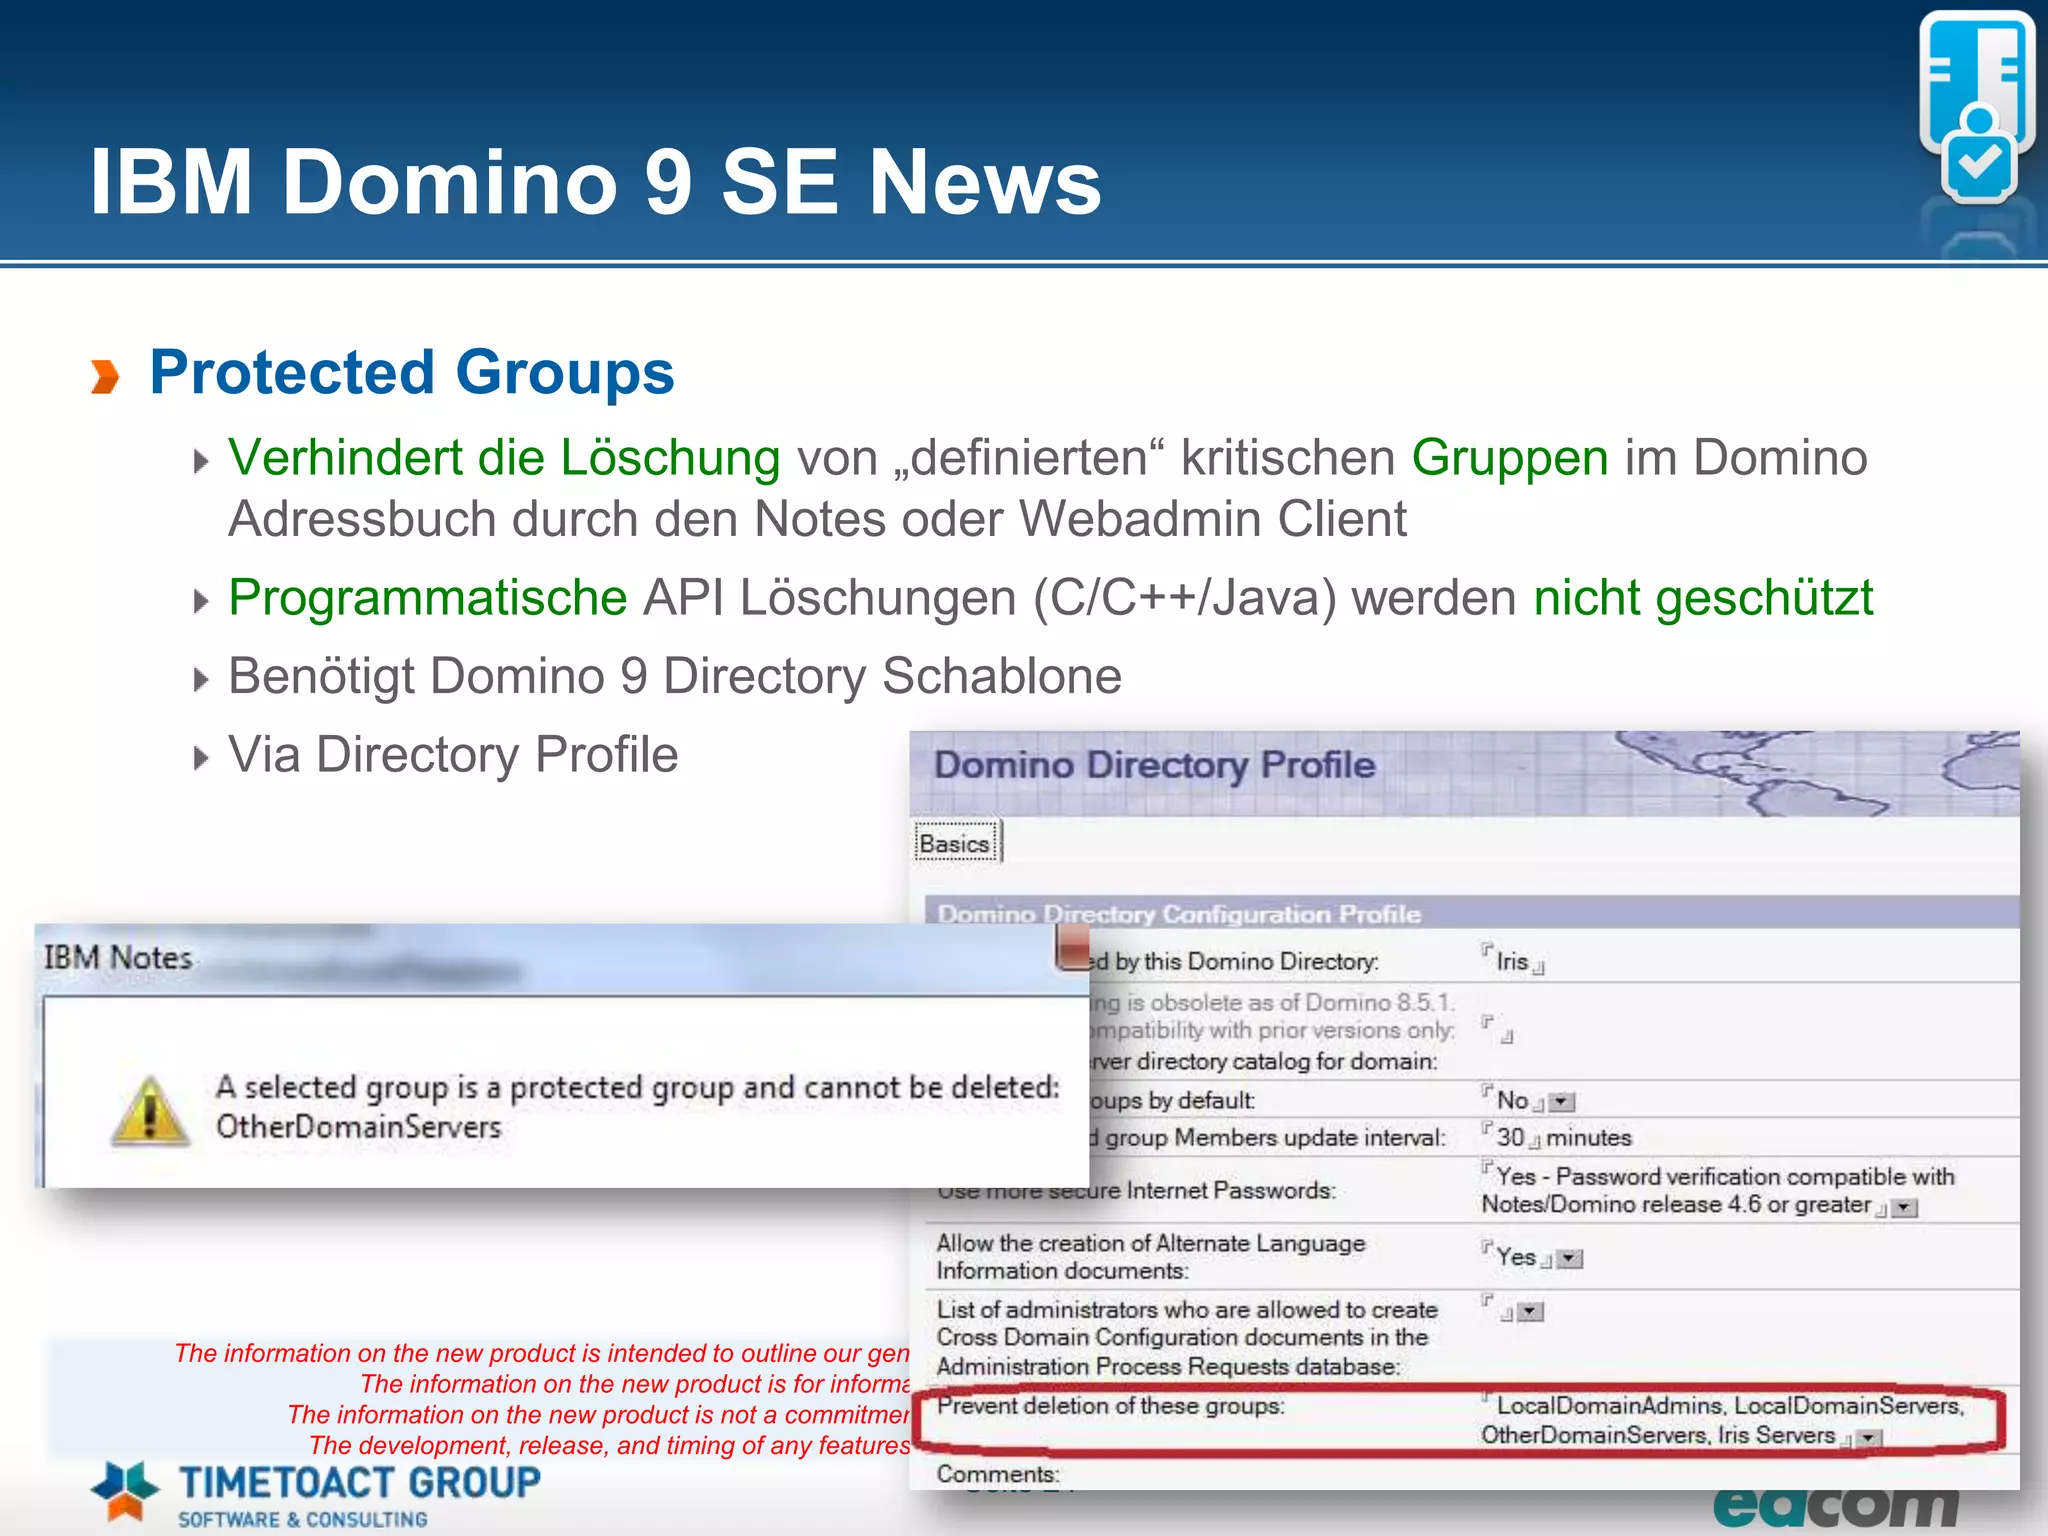Click the warning triangle icon in IBM Notes dialog

[x=150, y=1111]
